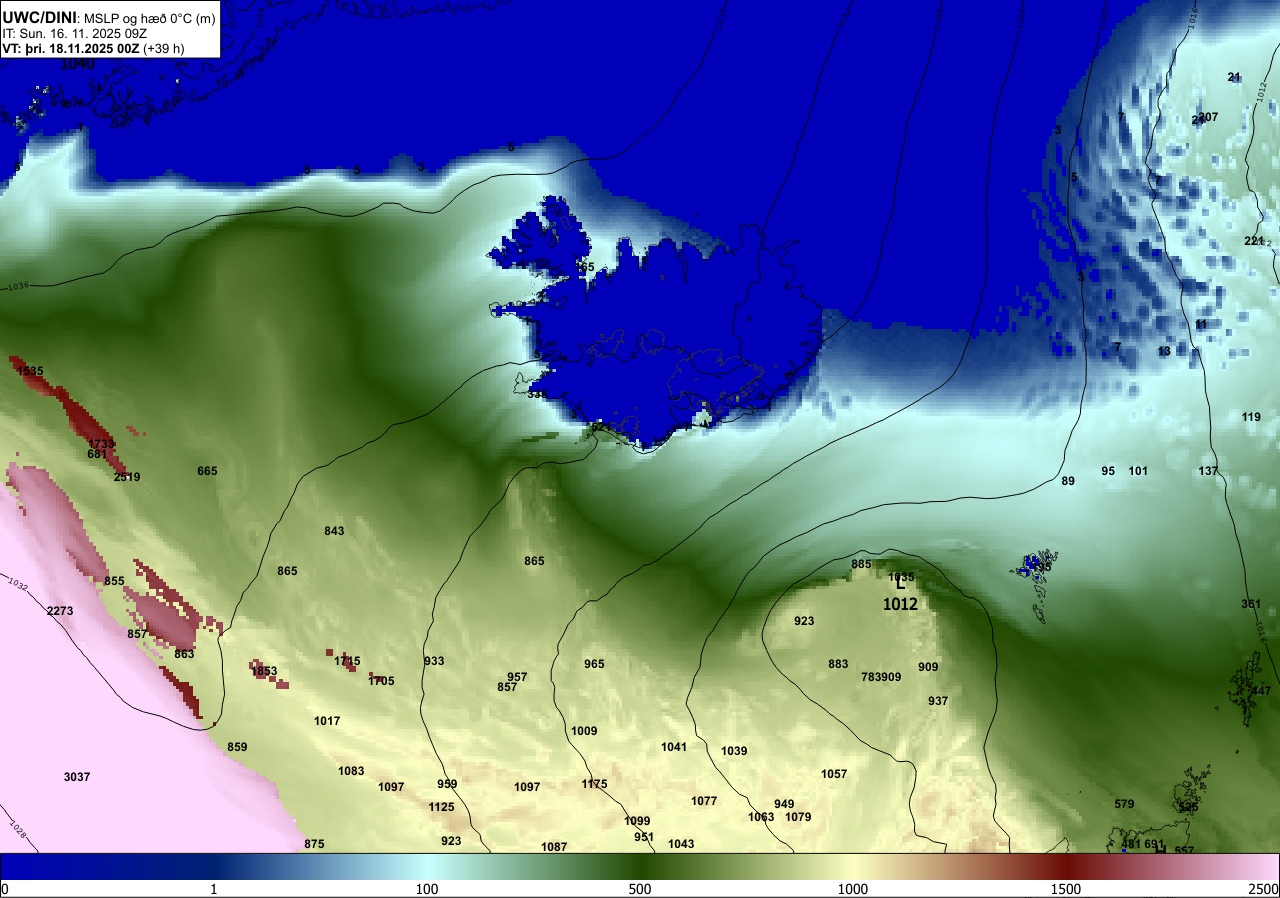Click the 1063 height value
Image resolution: width=1280 pixels, height=898 pixels.
point(761,817)
